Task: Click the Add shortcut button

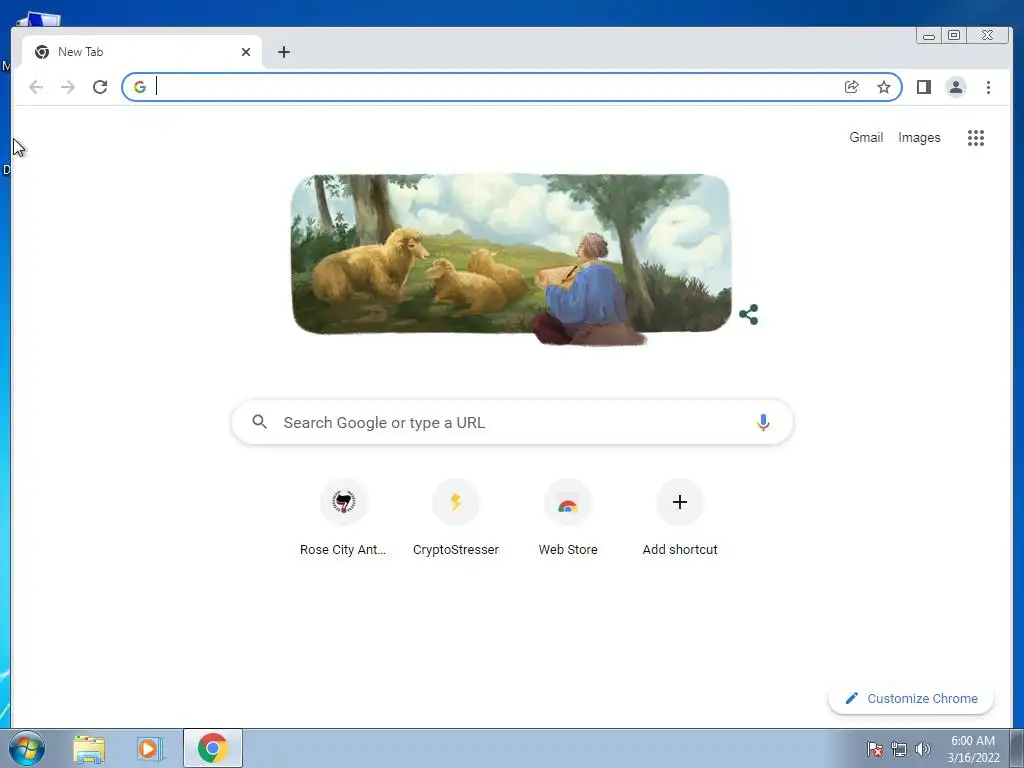Action: click(680, 519)
